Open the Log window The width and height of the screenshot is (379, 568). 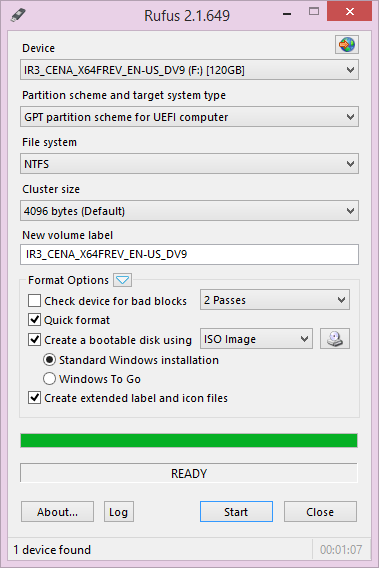click(x=118, y=512)
